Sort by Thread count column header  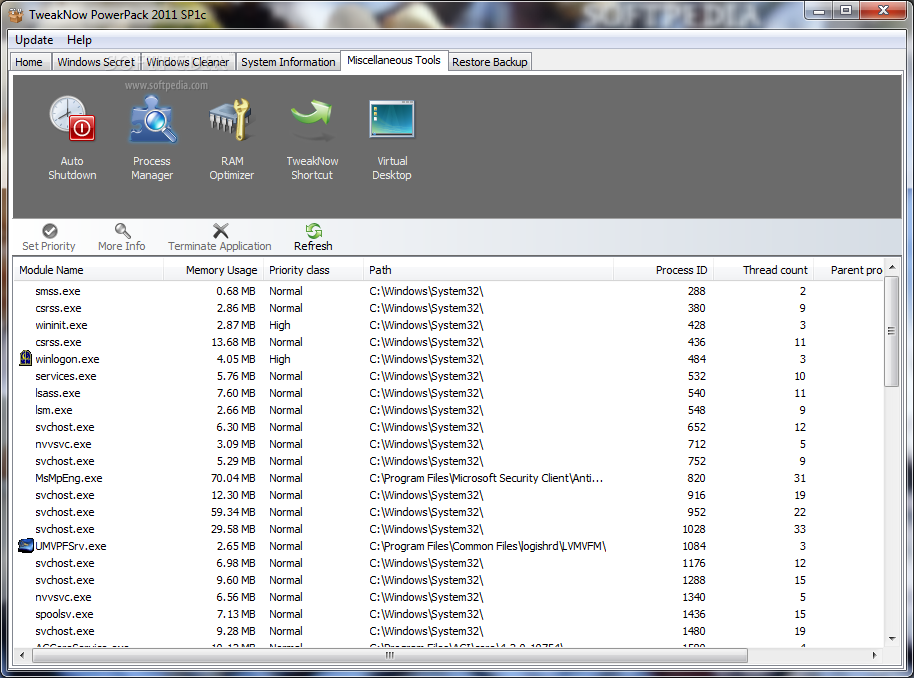pyautogui.click(x=764, y=270)
